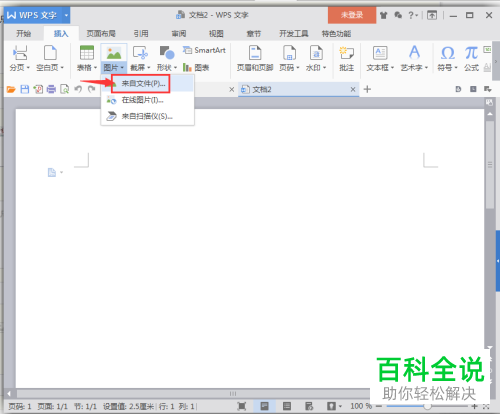Zoom in with the plus button

pos(475,406)
